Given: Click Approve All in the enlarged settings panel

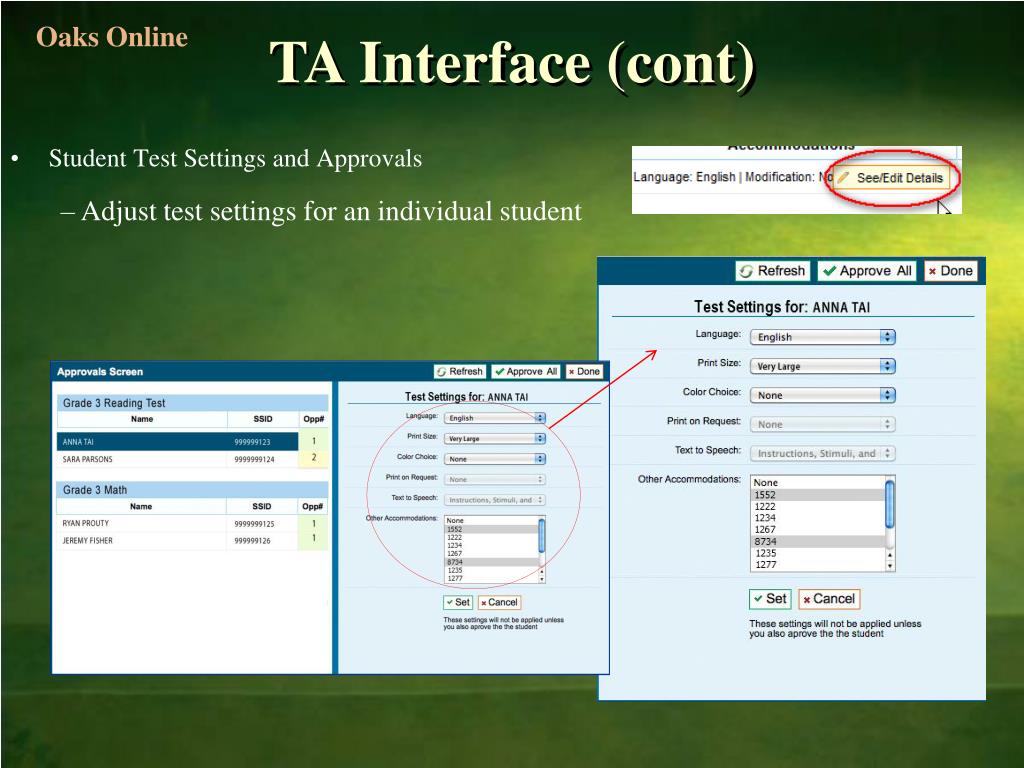Looking at the screenshot, I should pyautogui.click(x=867, y=270).
